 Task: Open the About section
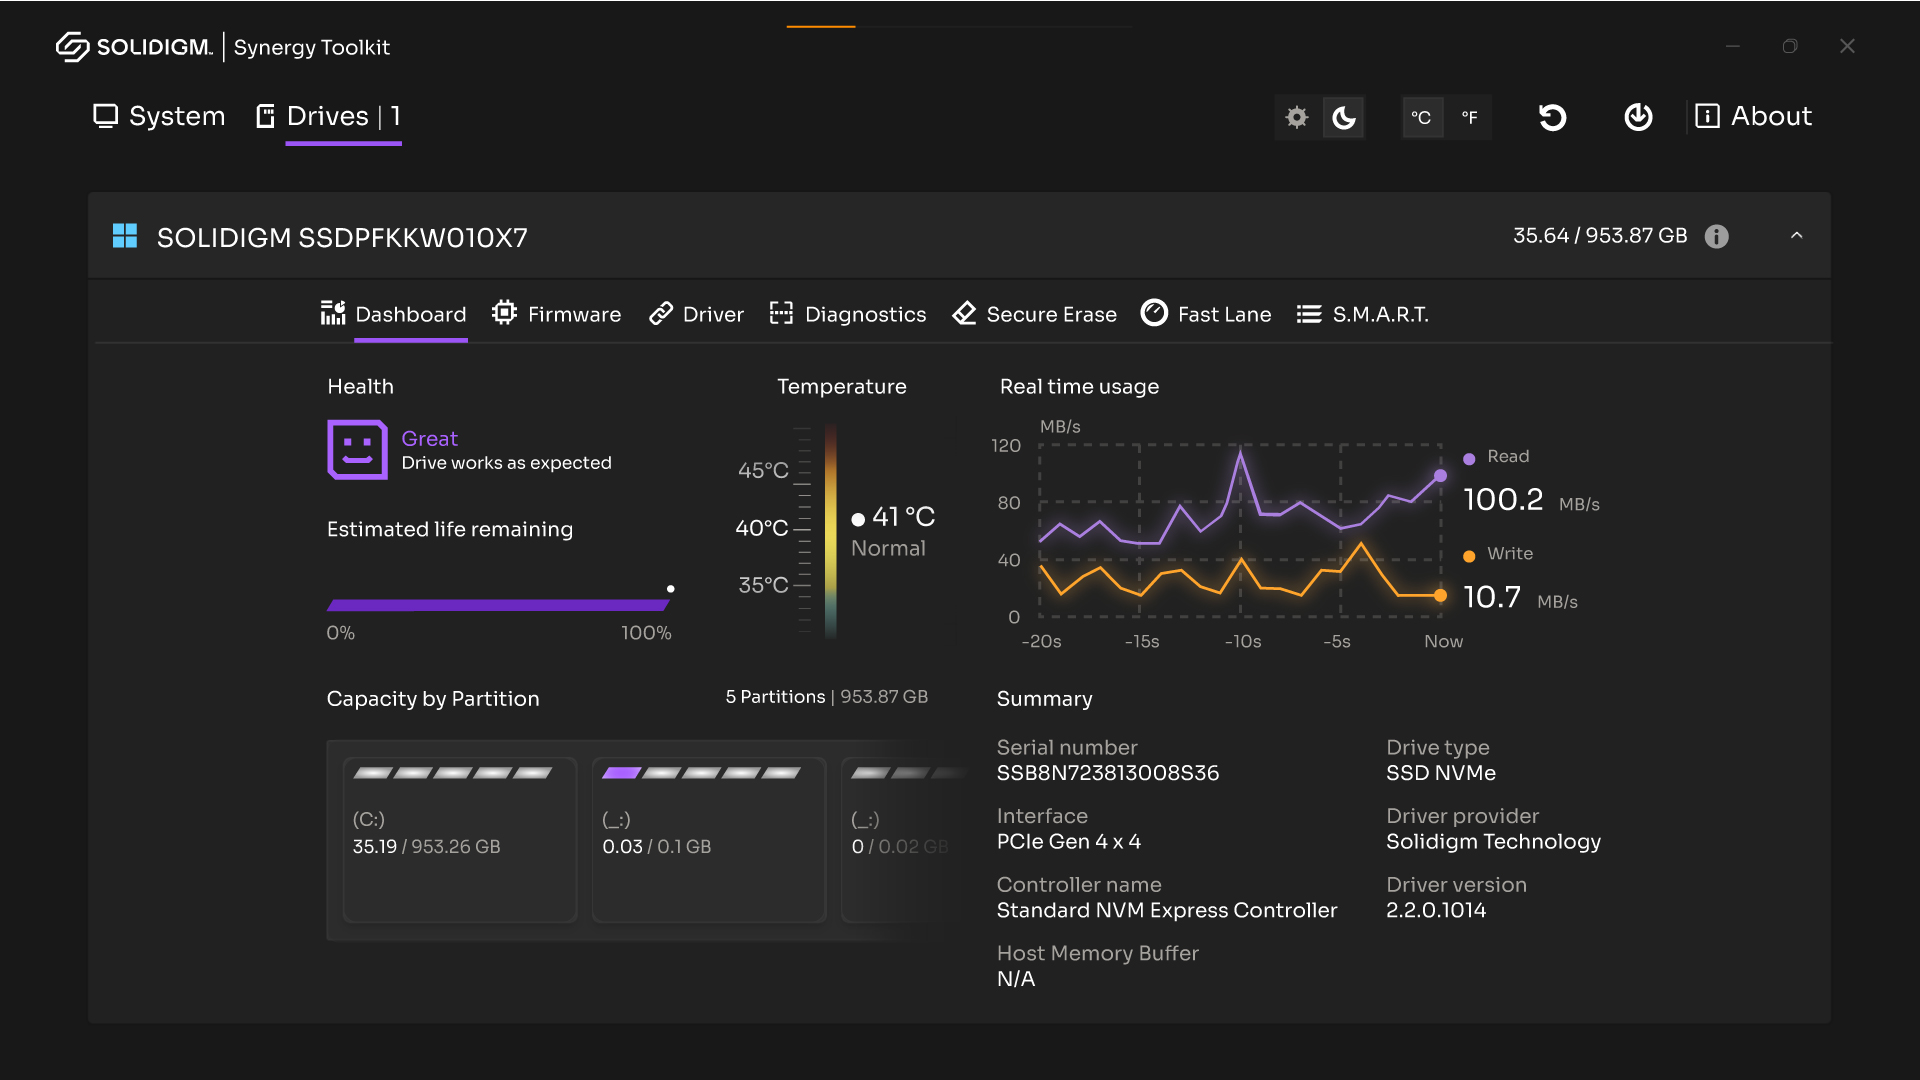pyautogui.click(x=1754, y=115)
